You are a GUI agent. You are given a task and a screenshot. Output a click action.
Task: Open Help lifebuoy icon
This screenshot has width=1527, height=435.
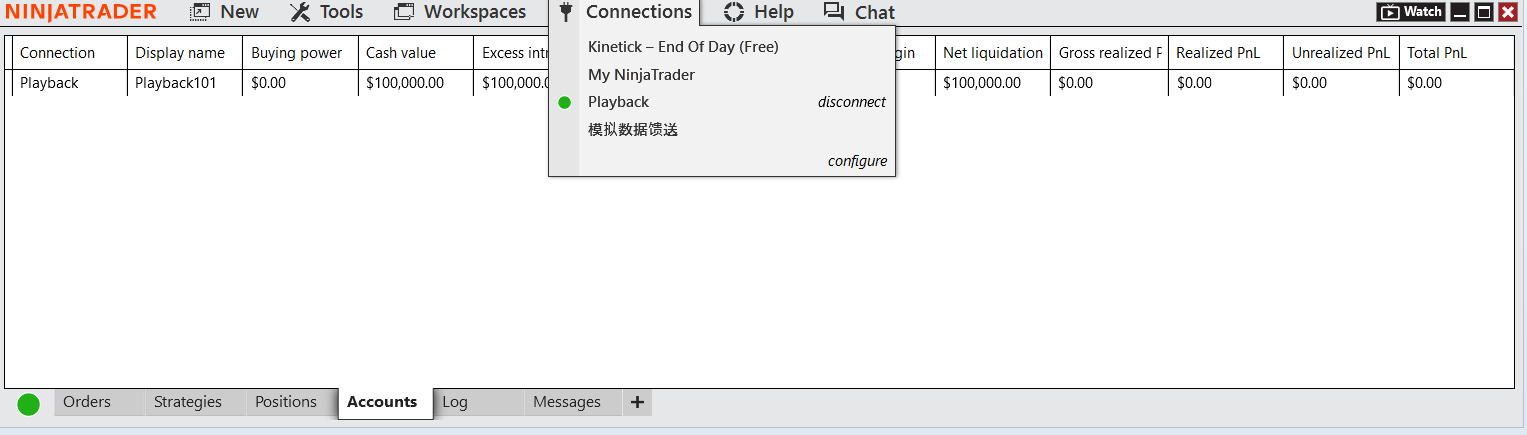click(x=734, y=12)
